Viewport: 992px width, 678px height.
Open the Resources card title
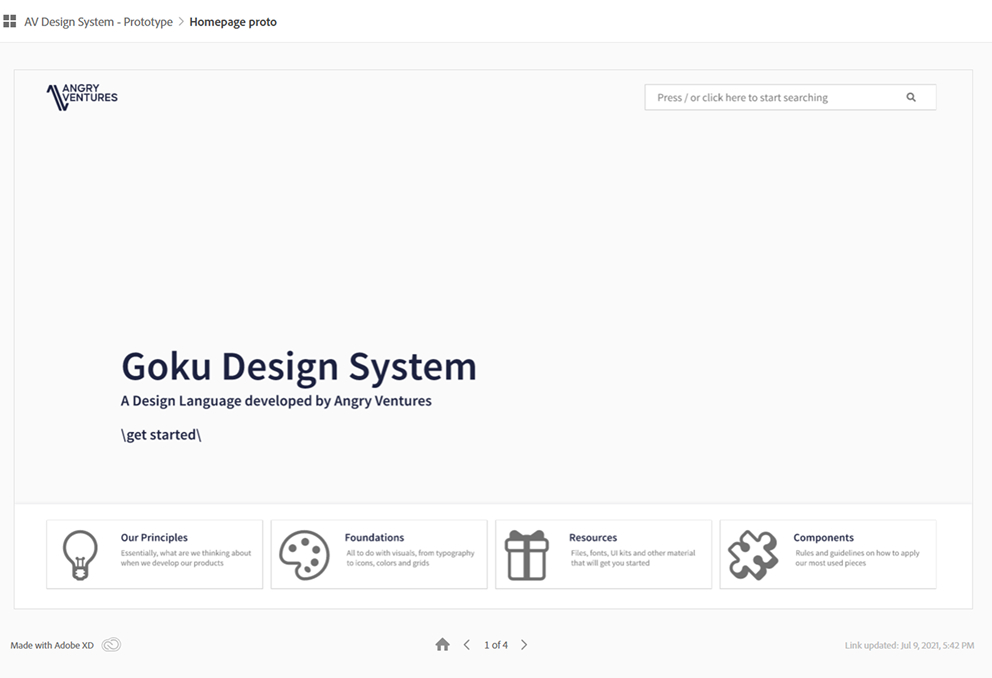tap(593, 538)
